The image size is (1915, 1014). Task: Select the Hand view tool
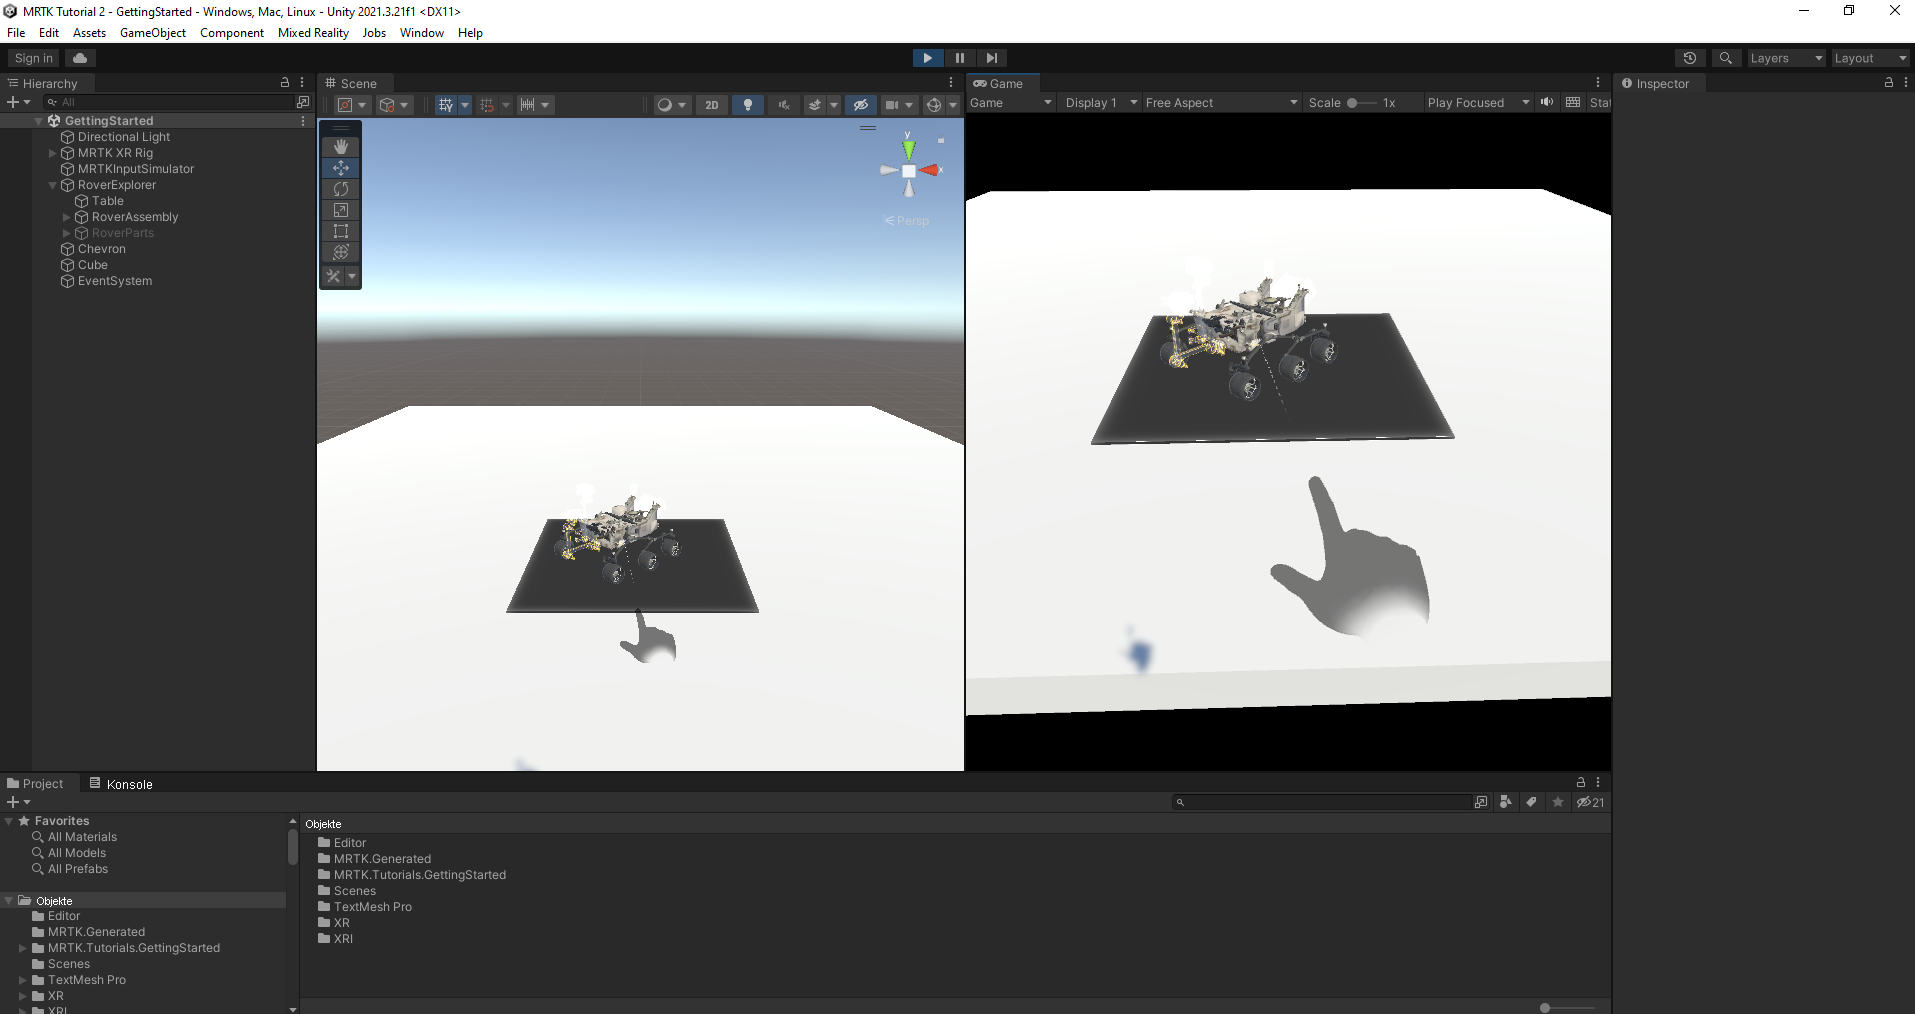click(x=340, y=146)
